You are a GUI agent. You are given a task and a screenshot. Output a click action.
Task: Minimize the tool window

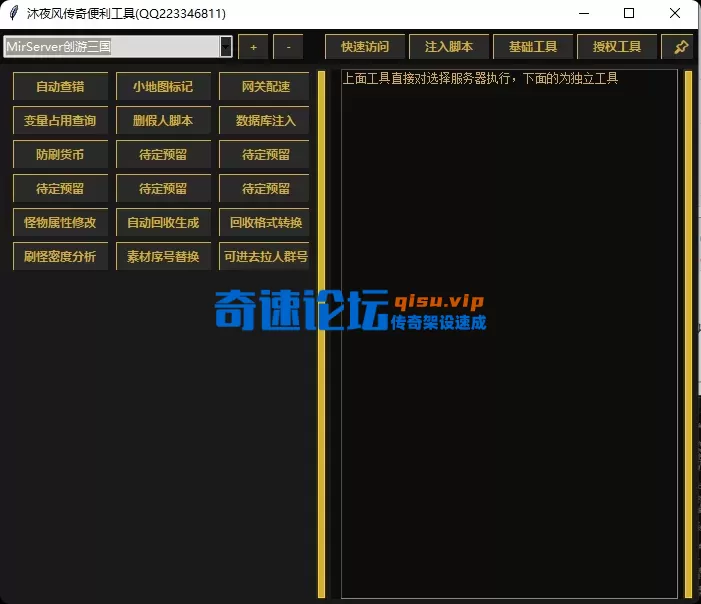[584, 13]
